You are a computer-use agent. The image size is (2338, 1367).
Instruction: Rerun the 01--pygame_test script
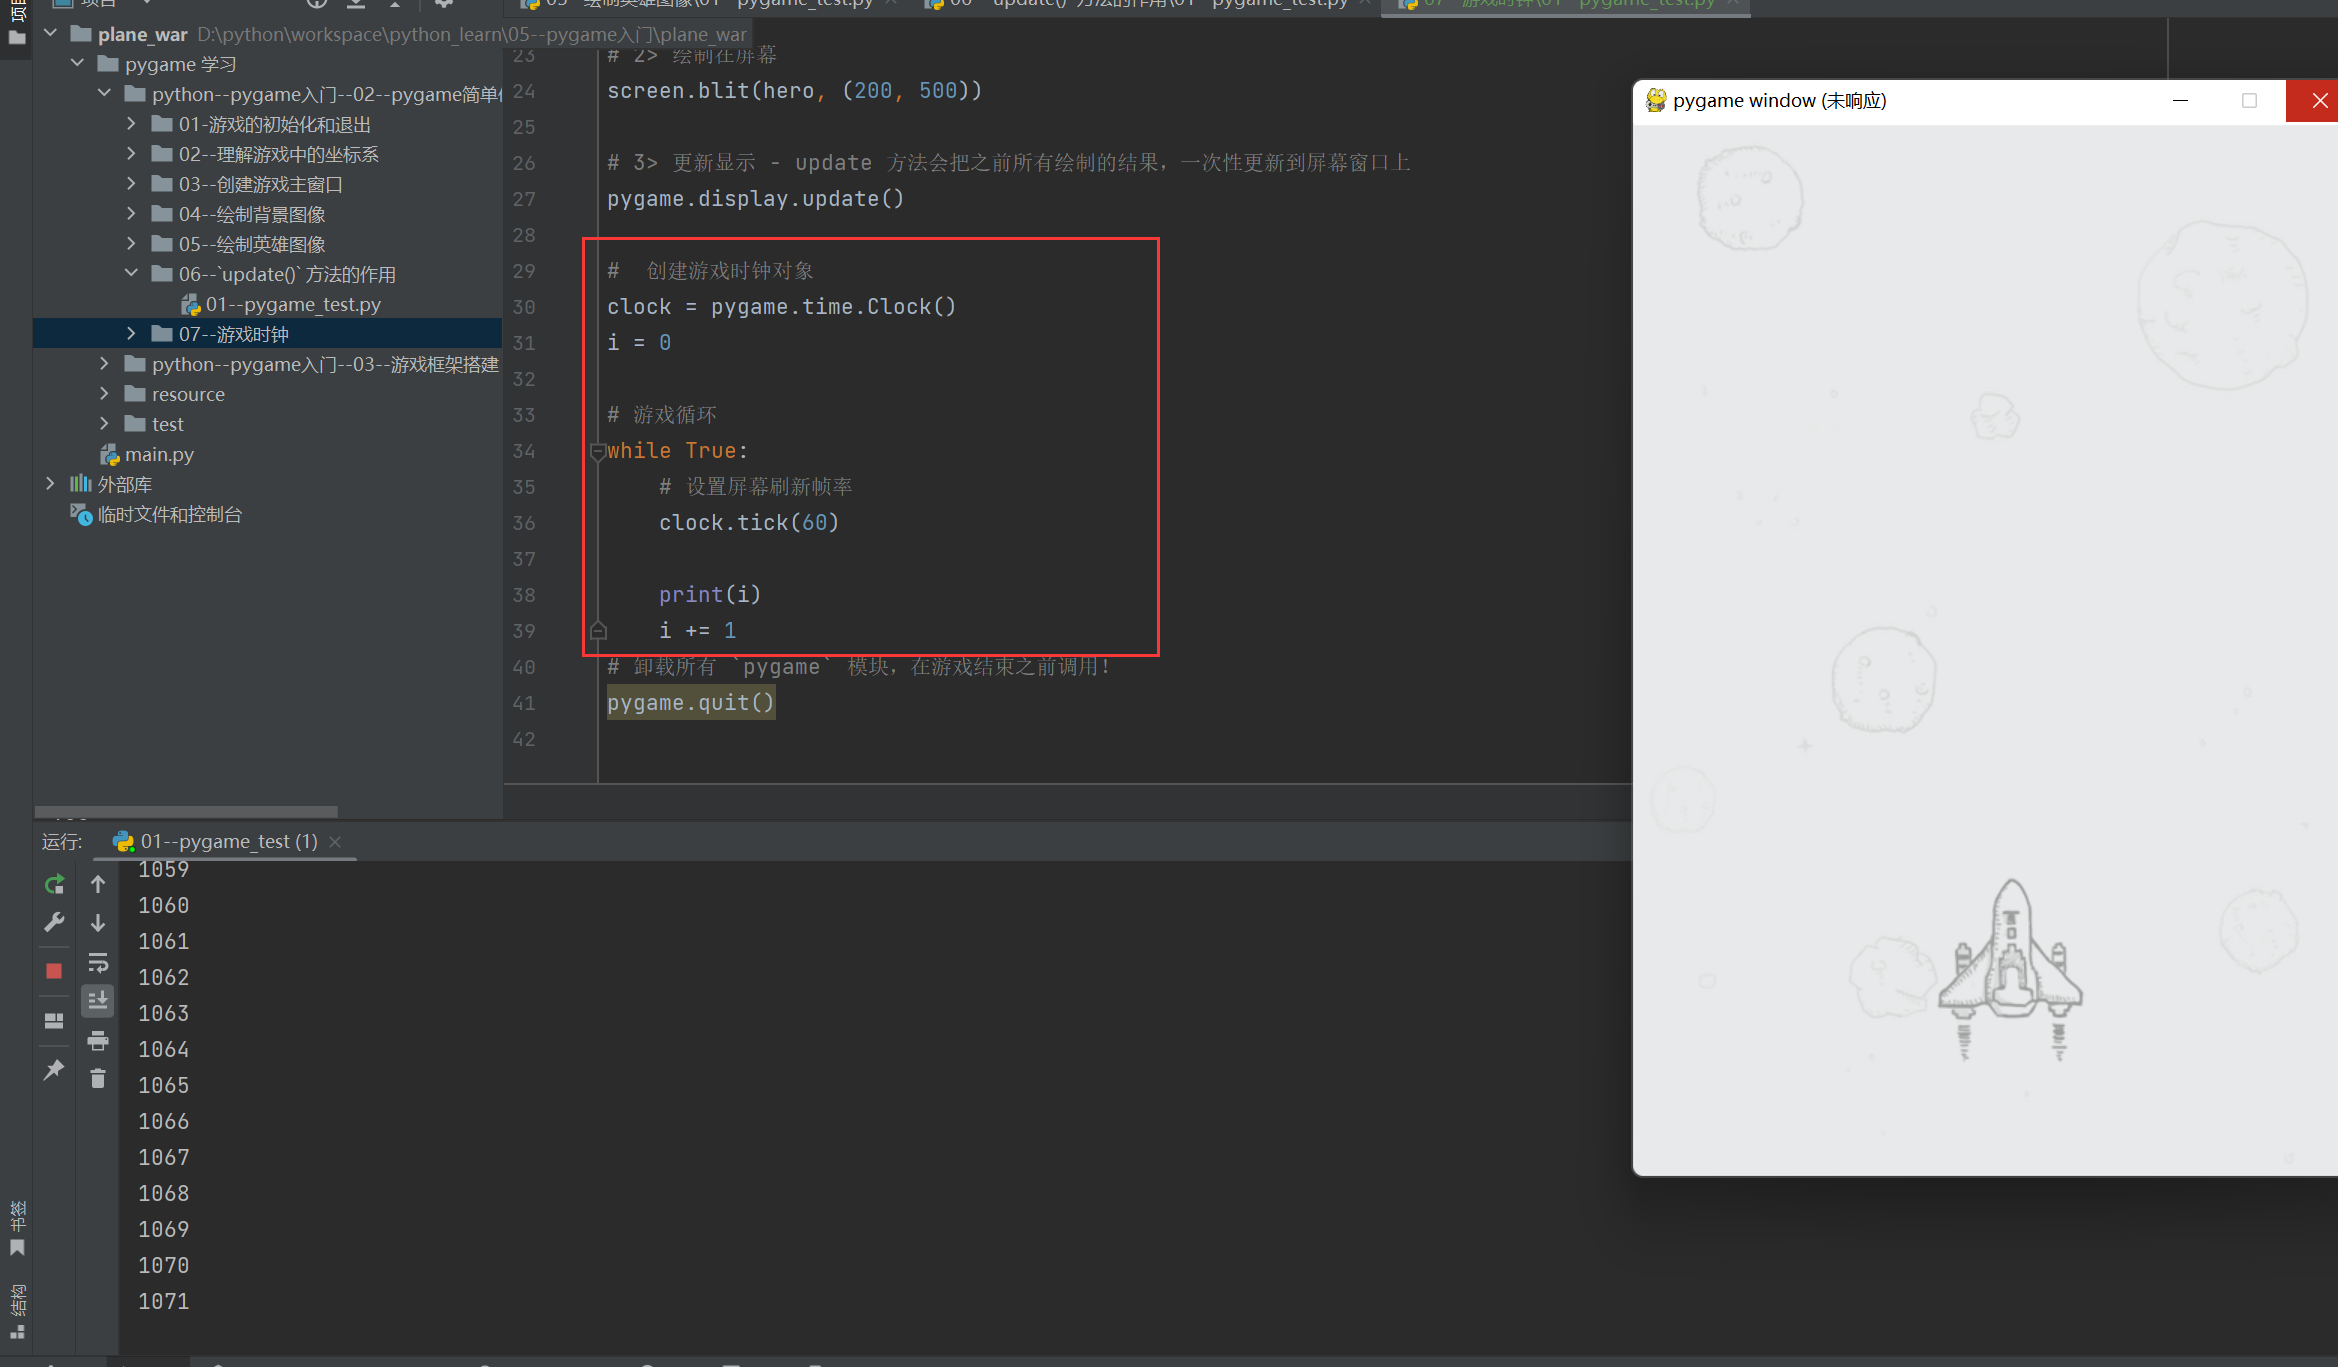point(54,884)
